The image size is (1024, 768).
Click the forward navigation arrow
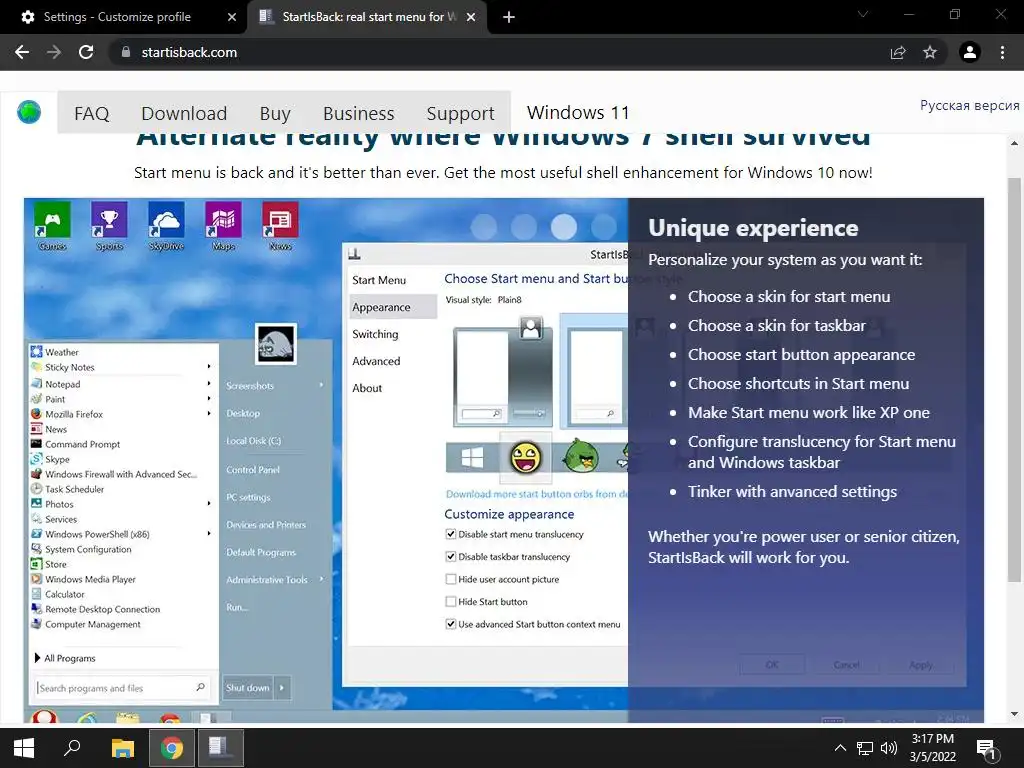[54, 52]
